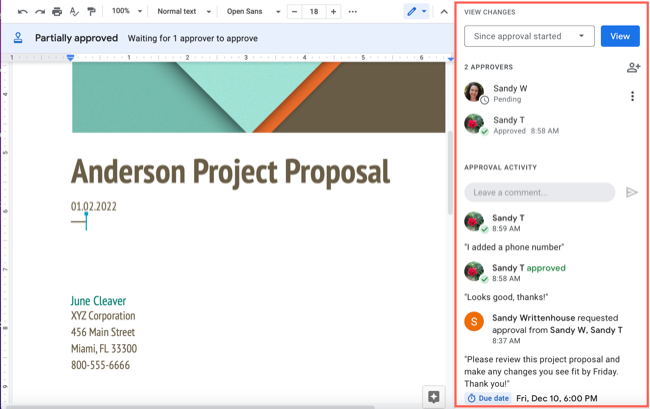This screenshot has width=650, height=409.
Task: Open the Open Sans font dropdown
Action: 253,11
